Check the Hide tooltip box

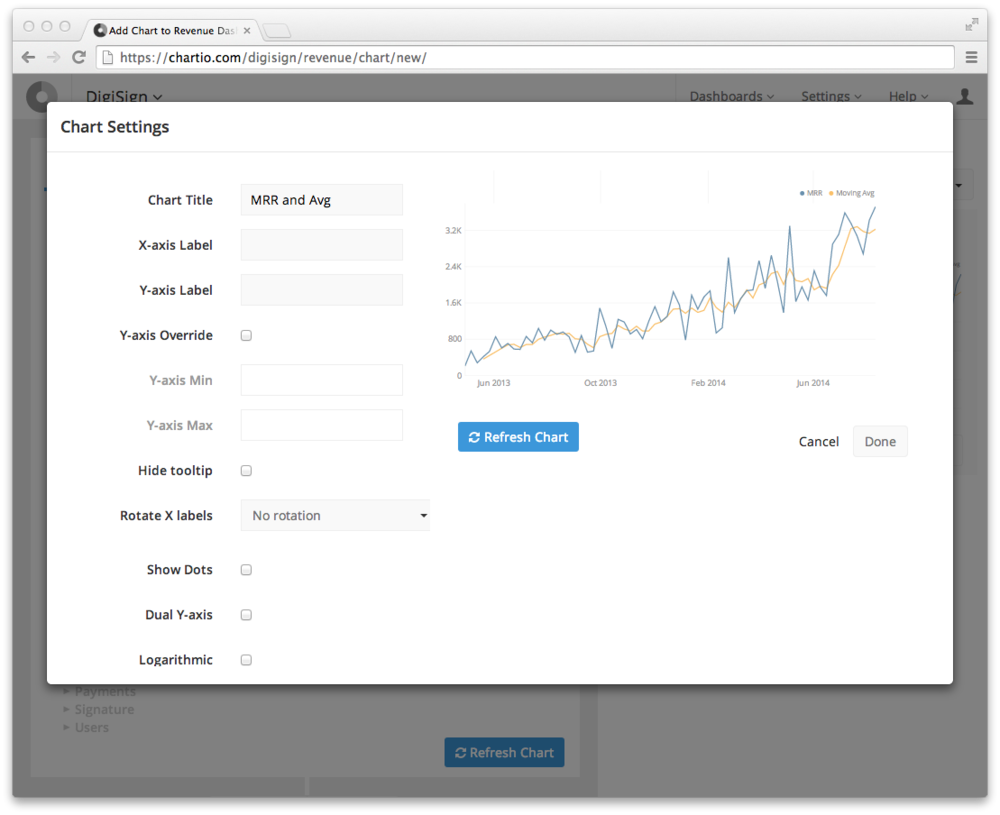(246, 471)
